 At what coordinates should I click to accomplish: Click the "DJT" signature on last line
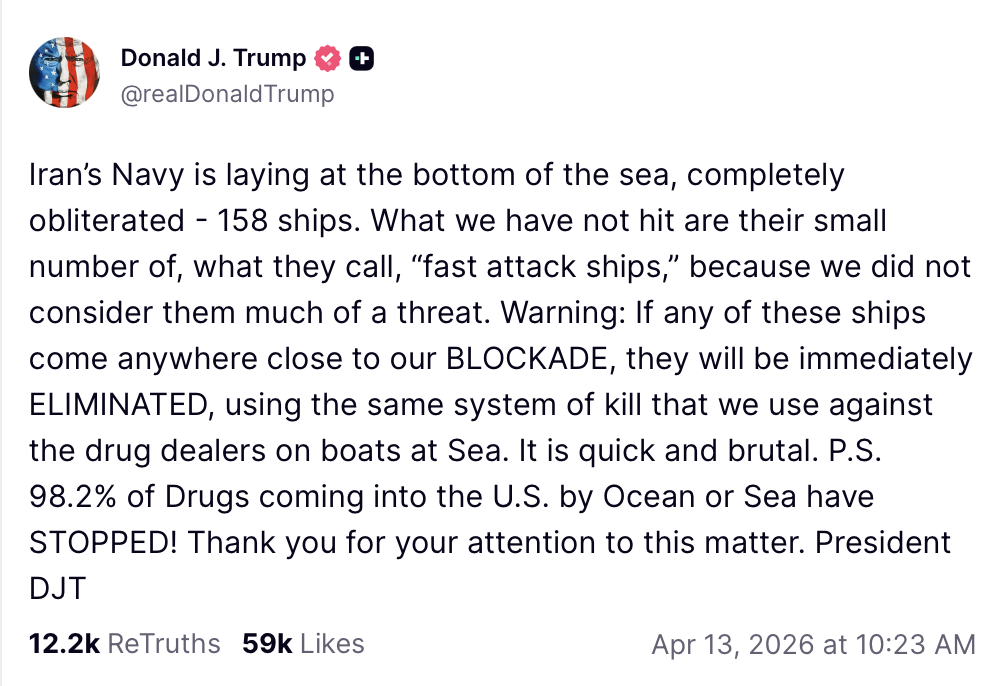[x=57, y=589]
